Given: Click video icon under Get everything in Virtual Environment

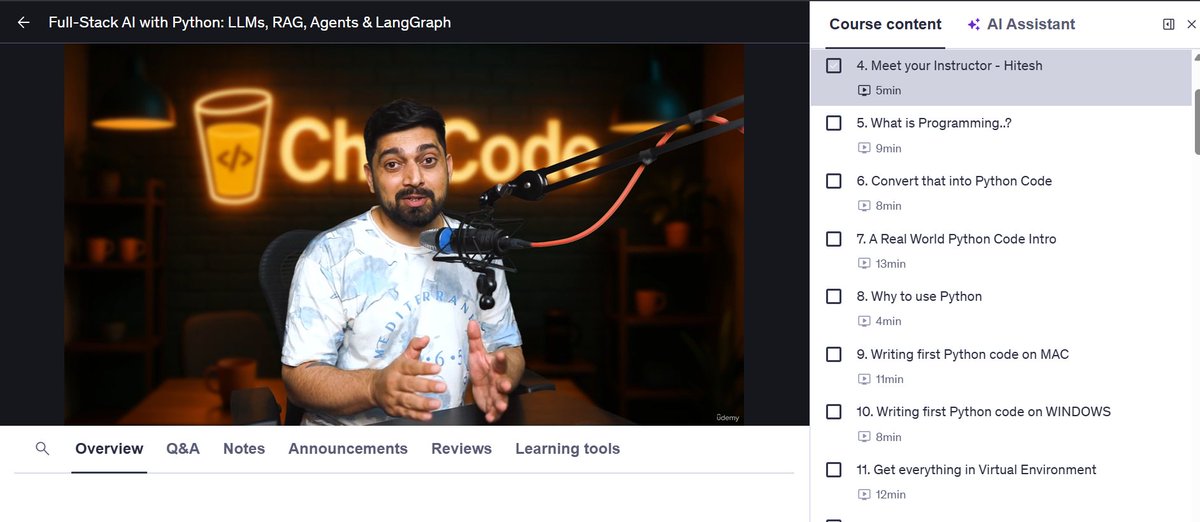Looking at the screenshot, I should click(864, 495).
